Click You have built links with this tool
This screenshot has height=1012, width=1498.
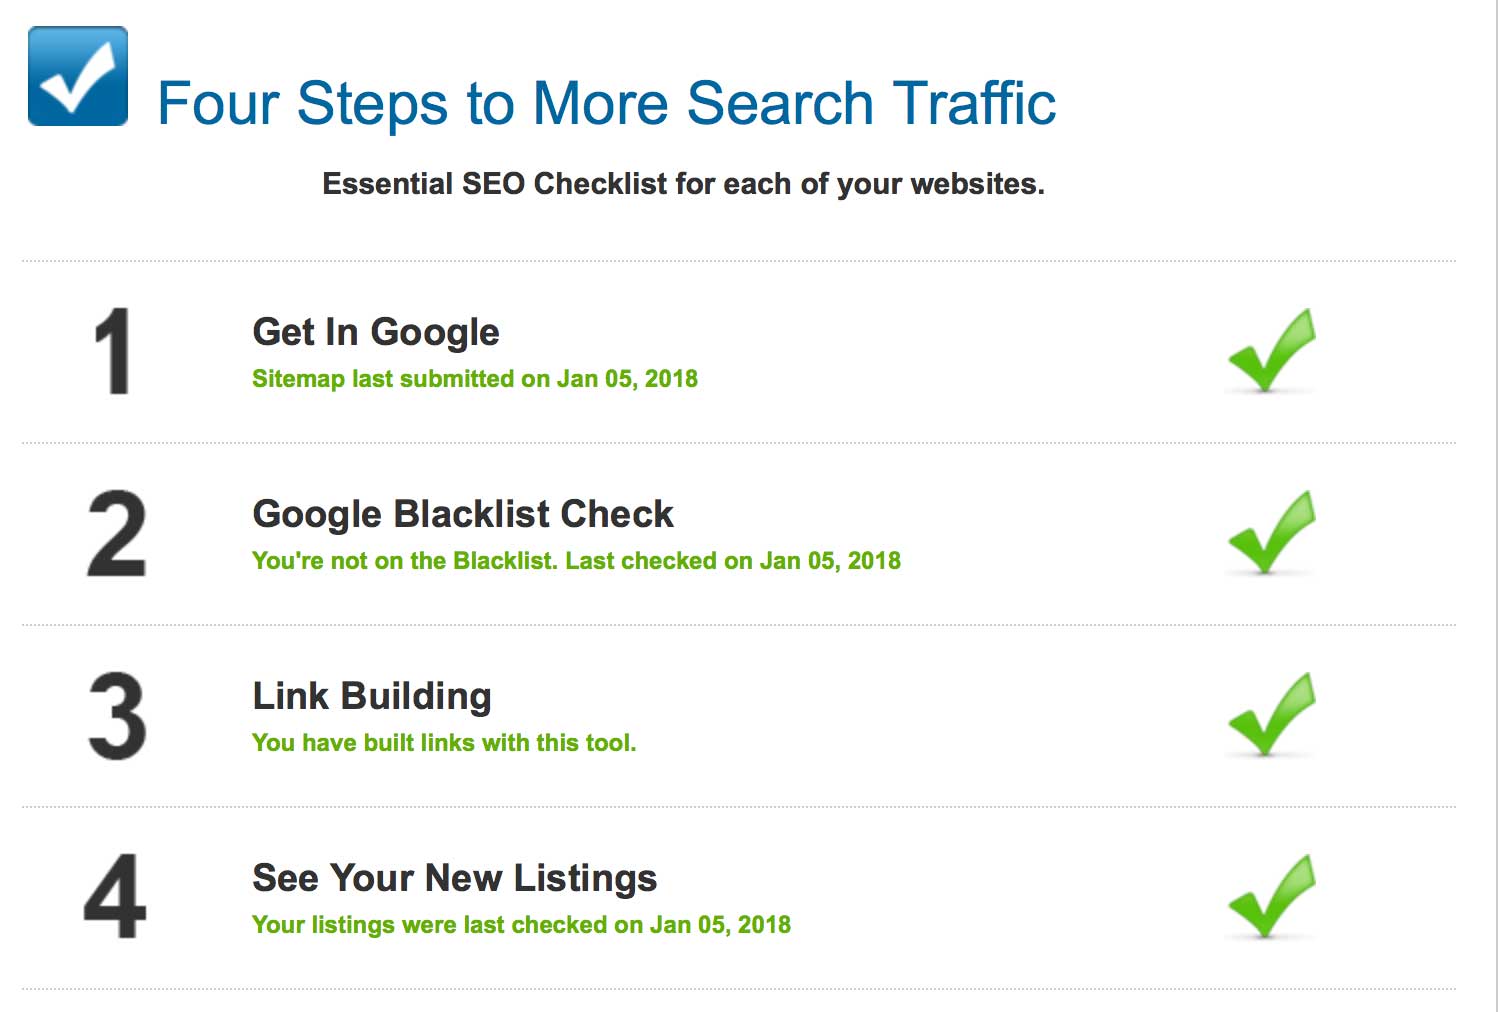[x=444, y=743]
